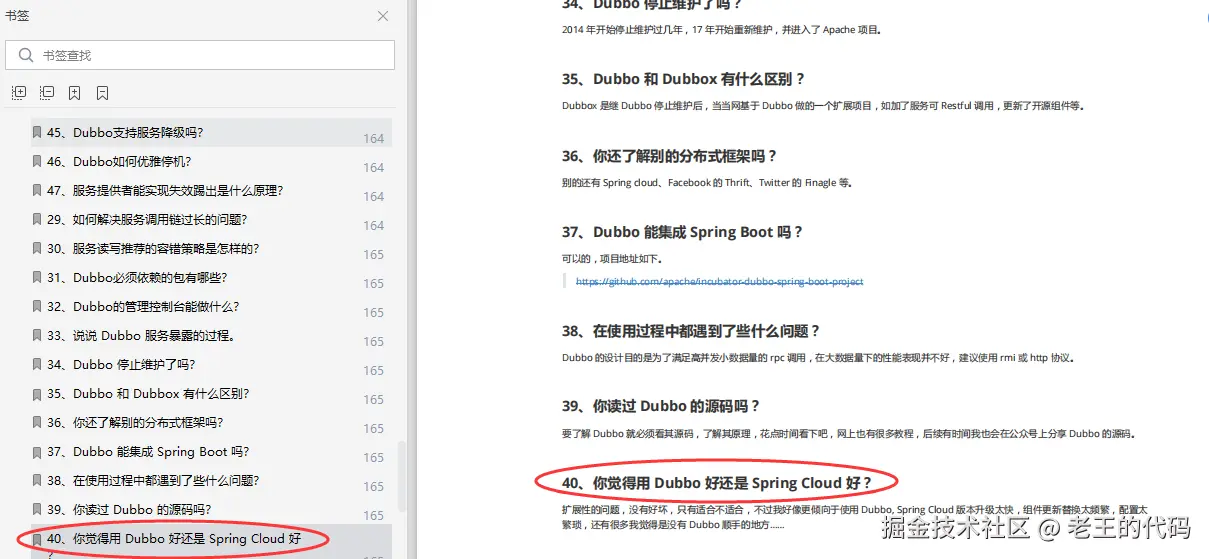Click bookmark flag icon beside 31、Dubbo必须依赖的包有哪些?
This screenshot has width=1209, height=559.
37,277
